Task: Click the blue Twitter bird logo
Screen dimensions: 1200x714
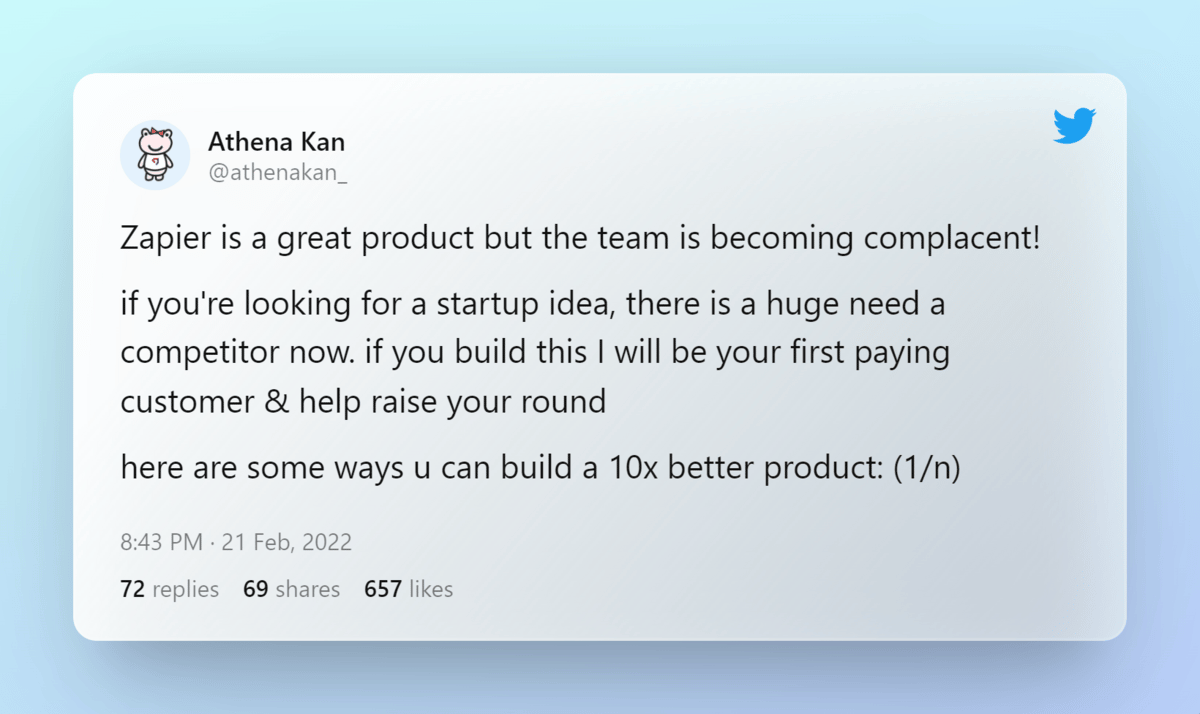Action: (x=1075, y=126)
